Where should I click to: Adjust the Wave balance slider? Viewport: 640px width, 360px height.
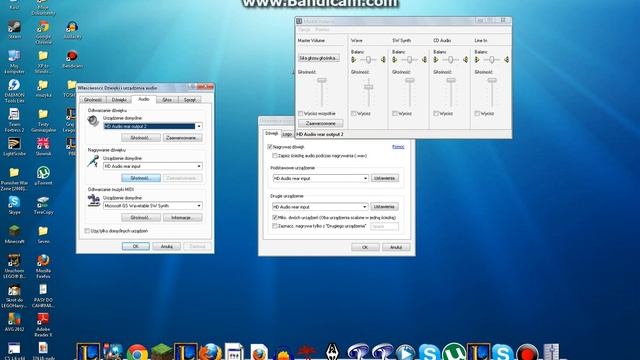368,60
